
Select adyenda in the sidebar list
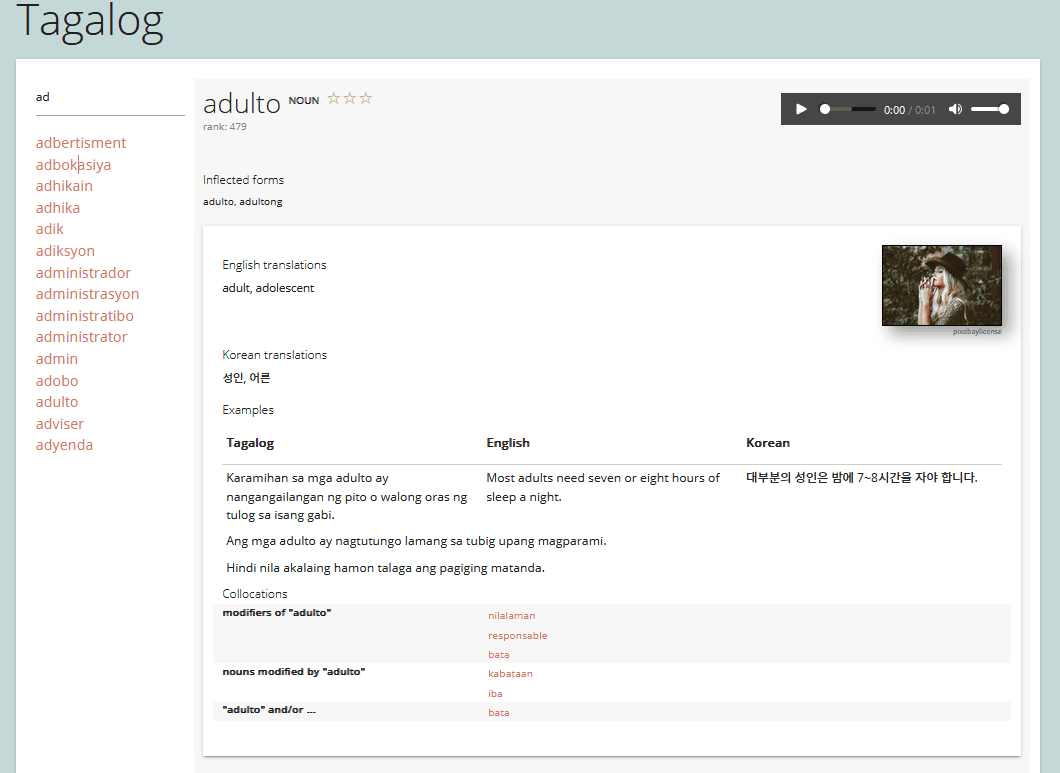pyautogui.click(x=64, y=445)
